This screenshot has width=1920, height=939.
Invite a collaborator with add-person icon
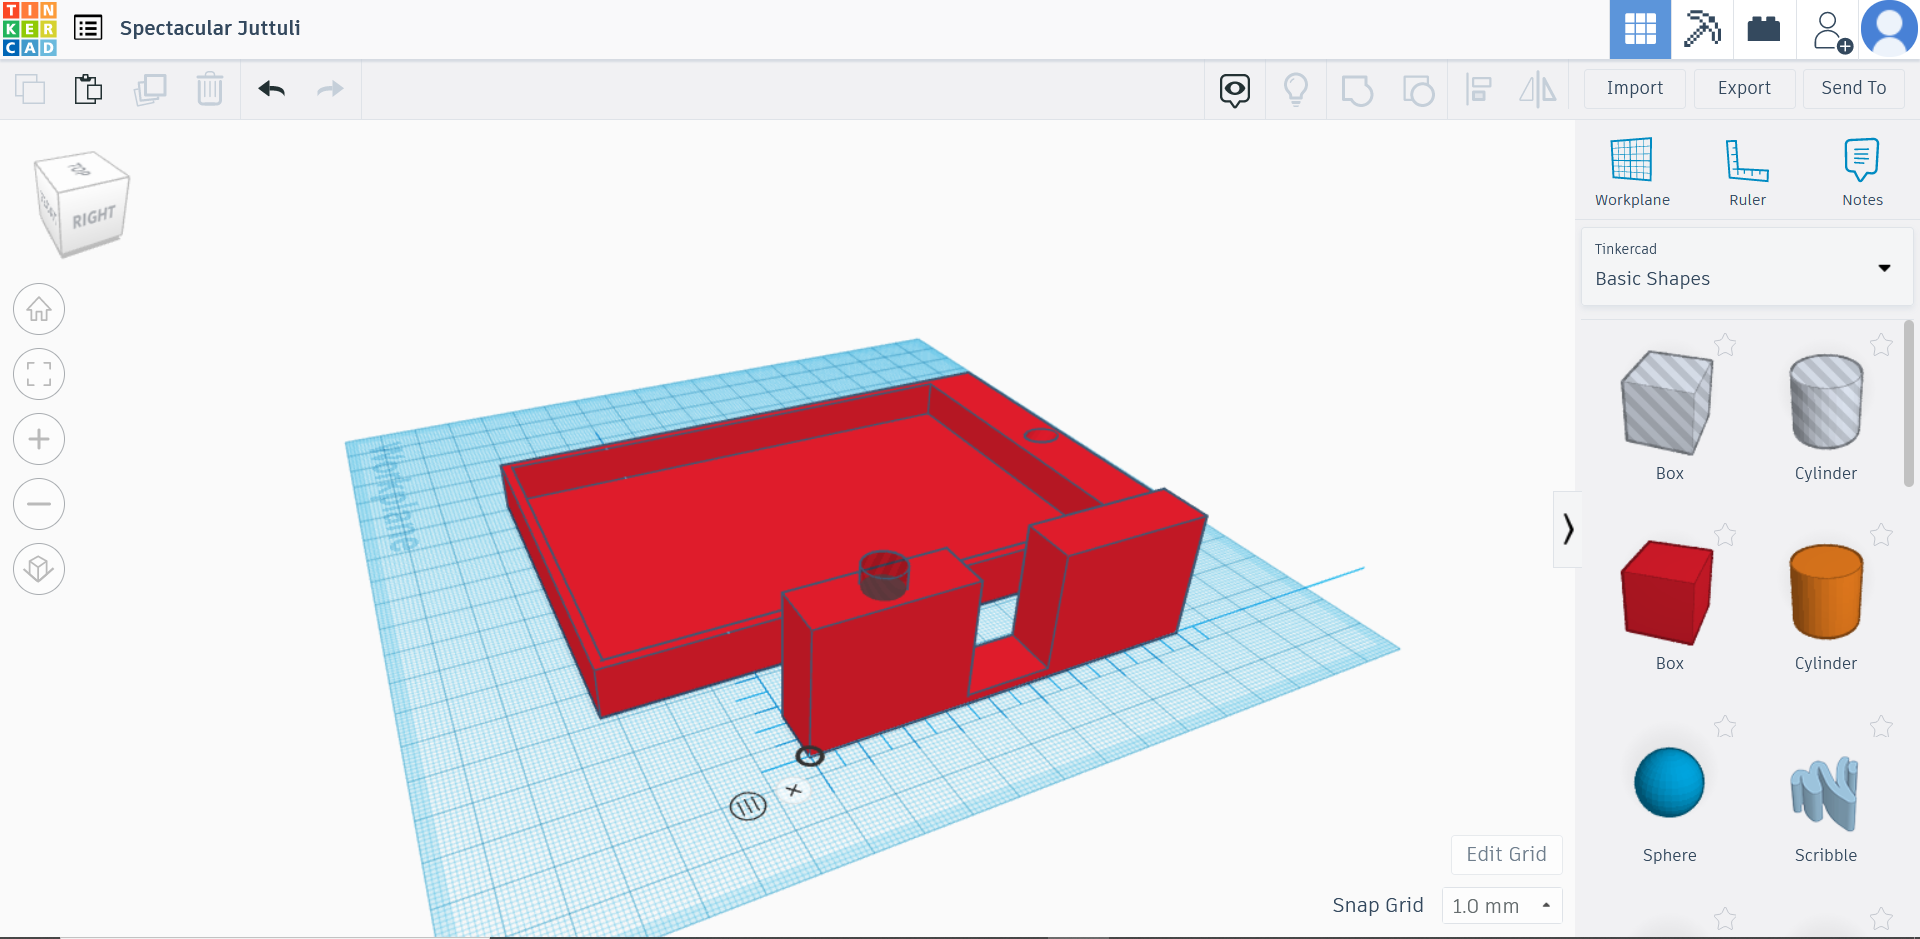click(1831, 31)
